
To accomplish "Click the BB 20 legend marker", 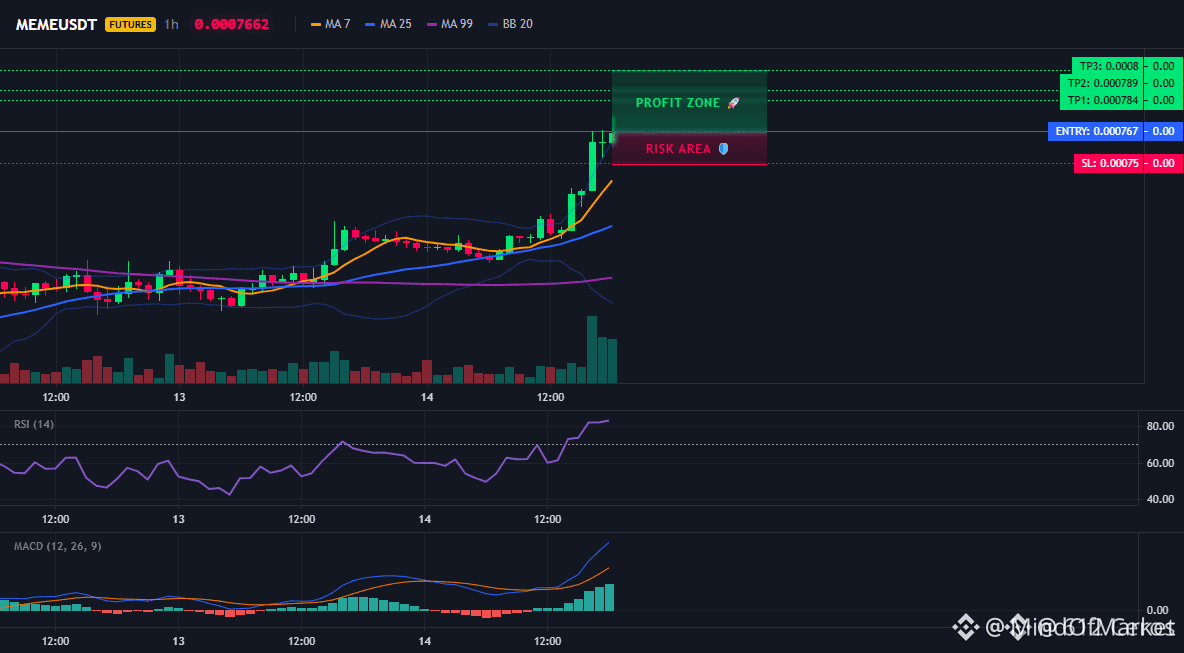I will pyautogui.click(x=493, y=24).
